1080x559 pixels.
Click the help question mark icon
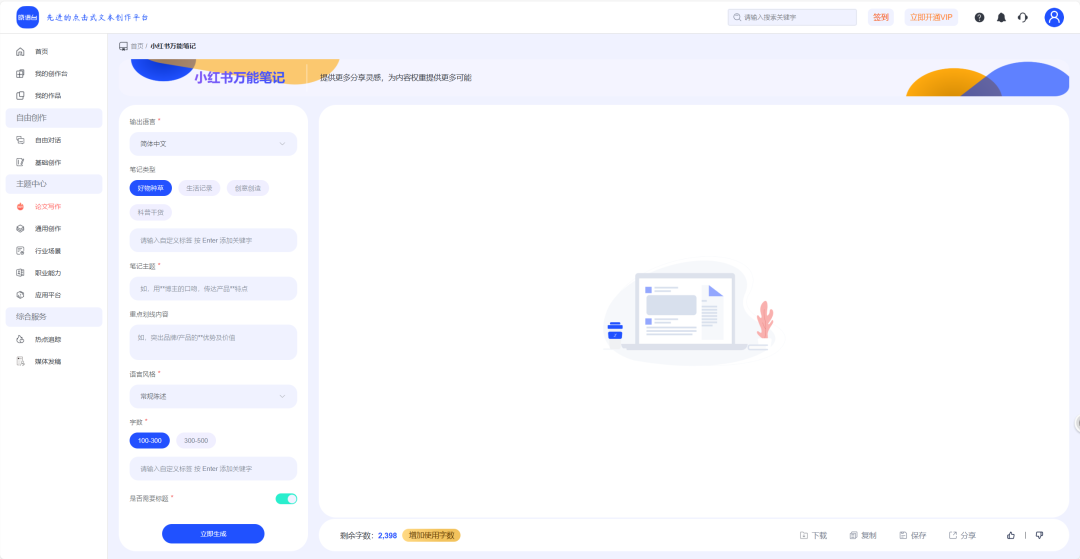click(x=979, y=17)
